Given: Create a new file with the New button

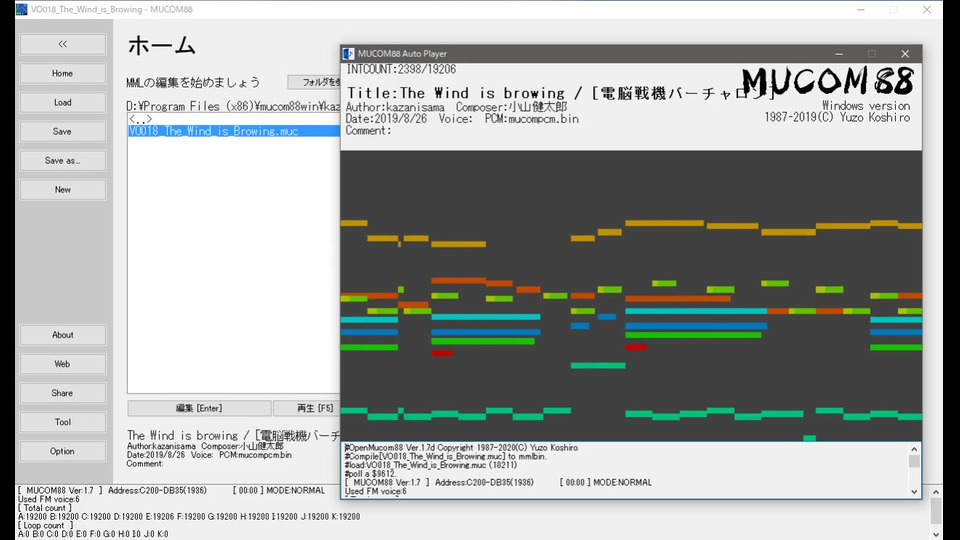Looking at the screenshot, I should (62, 190).
